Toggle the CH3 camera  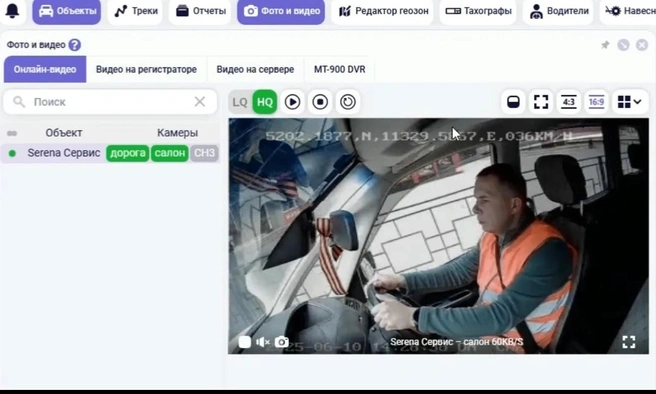[x=204, y=153]
